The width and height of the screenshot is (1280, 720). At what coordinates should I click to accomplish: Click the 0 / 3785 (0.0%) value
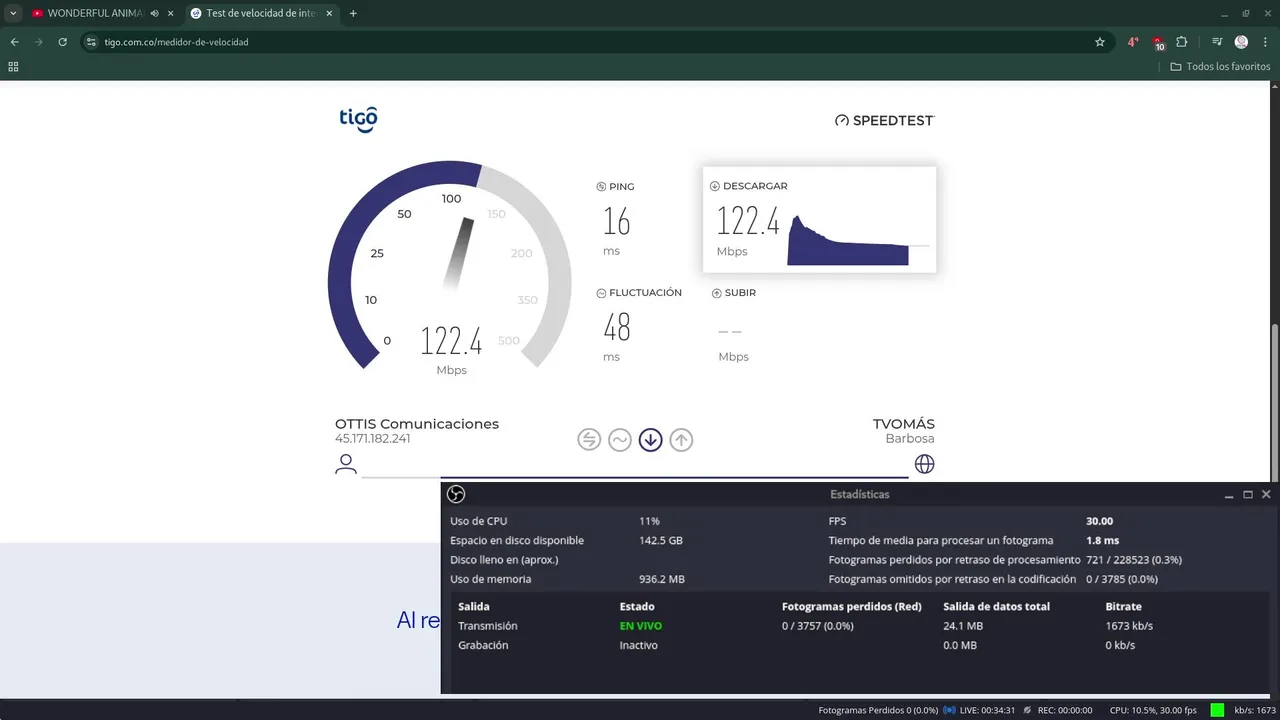[1122, 579]
